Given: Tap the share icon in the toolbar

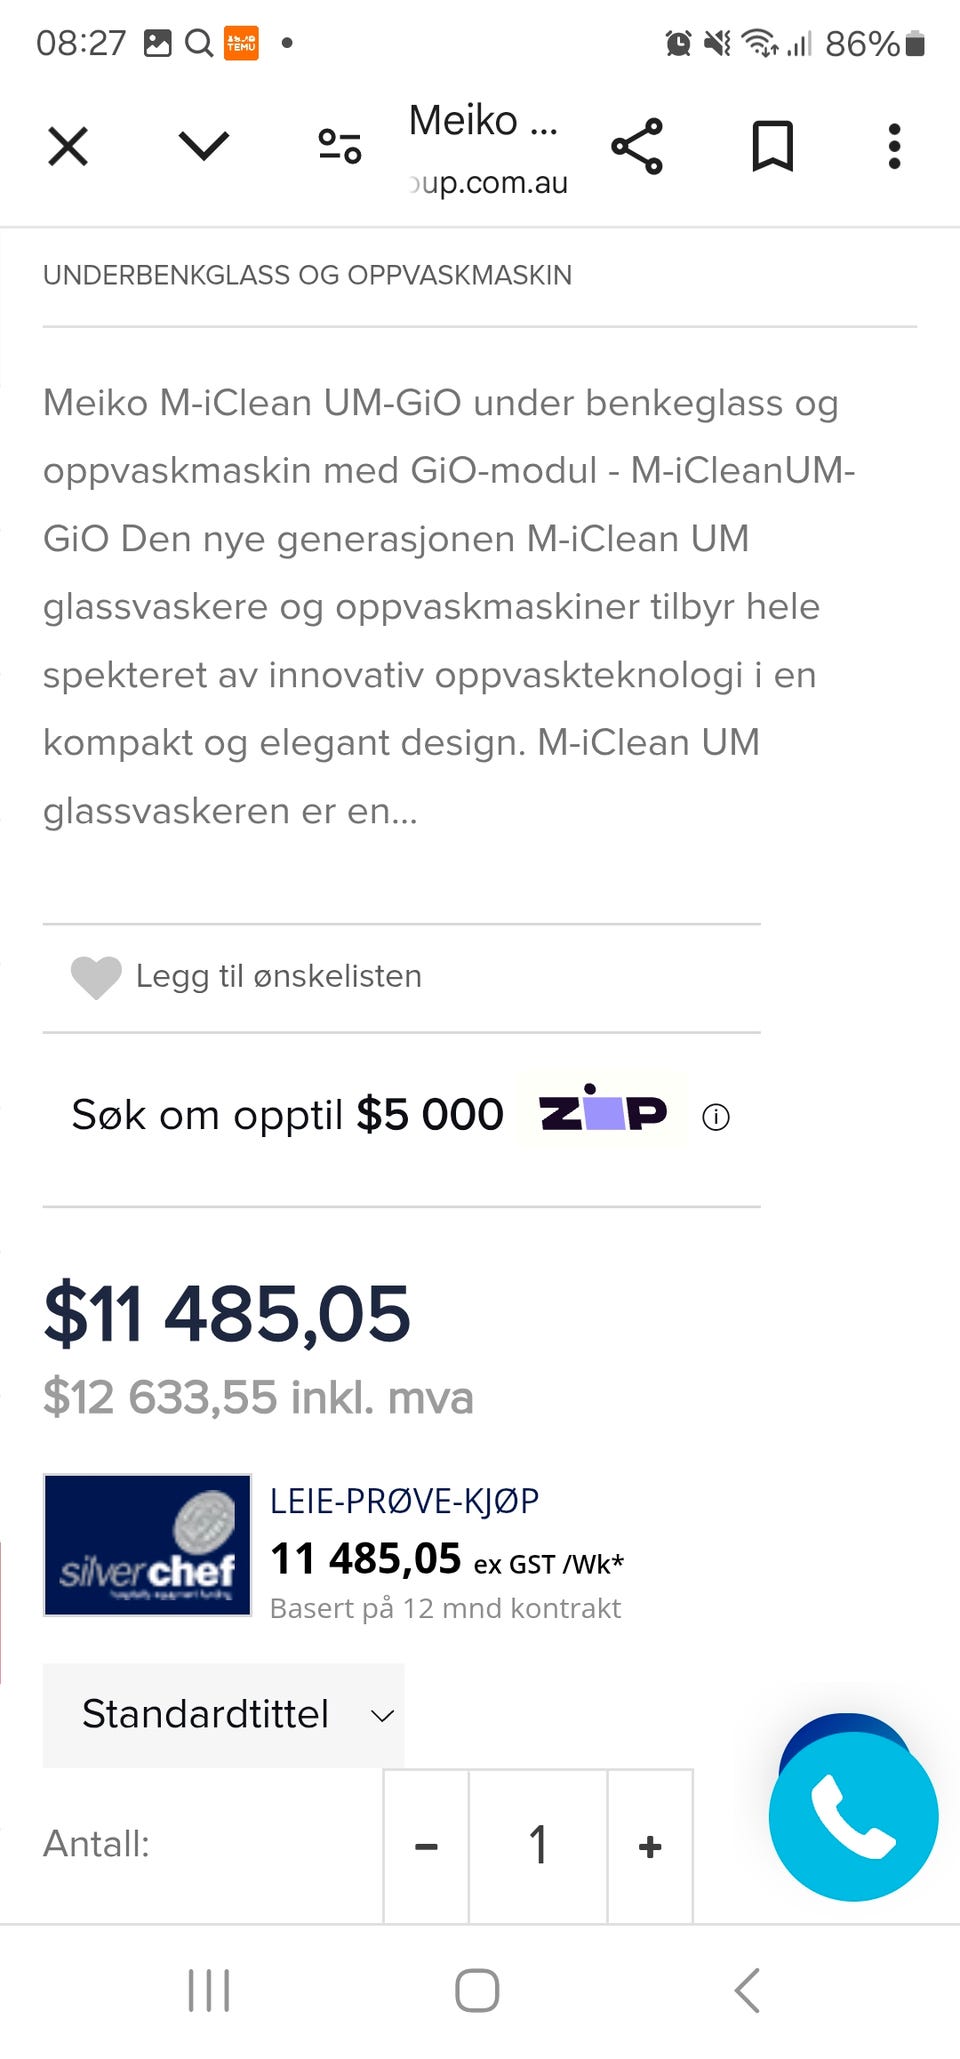Looking at the screenshot, I should [637, 147].
